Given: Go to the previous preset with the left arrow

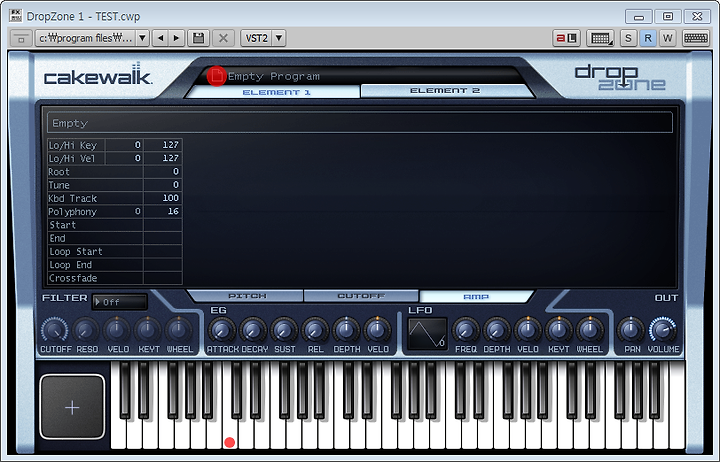Looking at the screenshot, I should click(160, 38).
